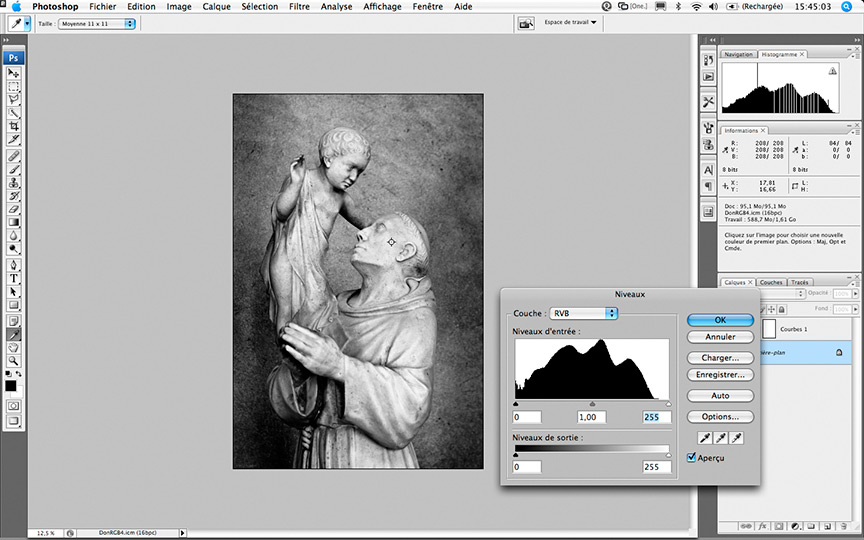Select the Path Selection tool
This screenshot has height=540, width=864.
coord(13,291)
